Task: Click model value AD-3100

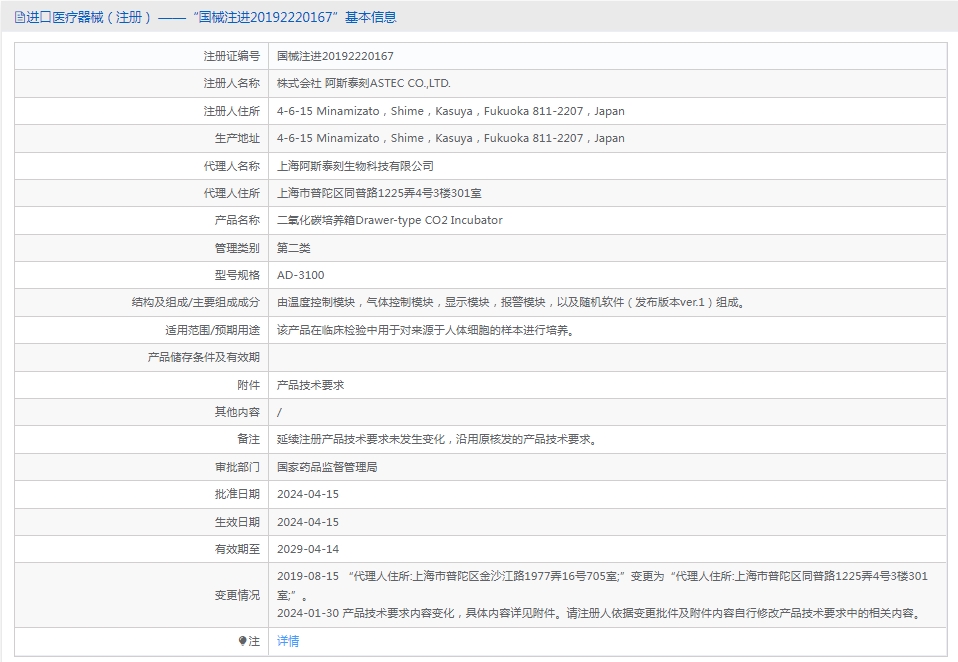Action: pyautogui.click(x=301, y=275)
